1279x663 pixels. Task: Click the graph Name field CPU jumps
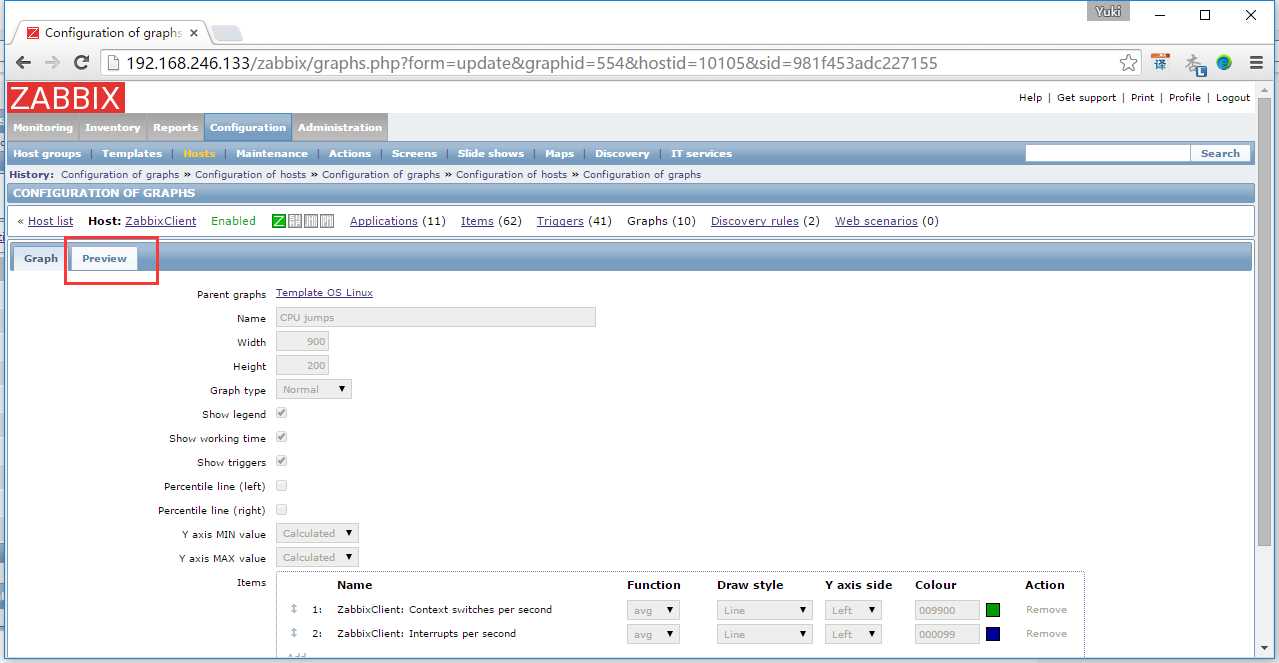(x=436, y=317)
